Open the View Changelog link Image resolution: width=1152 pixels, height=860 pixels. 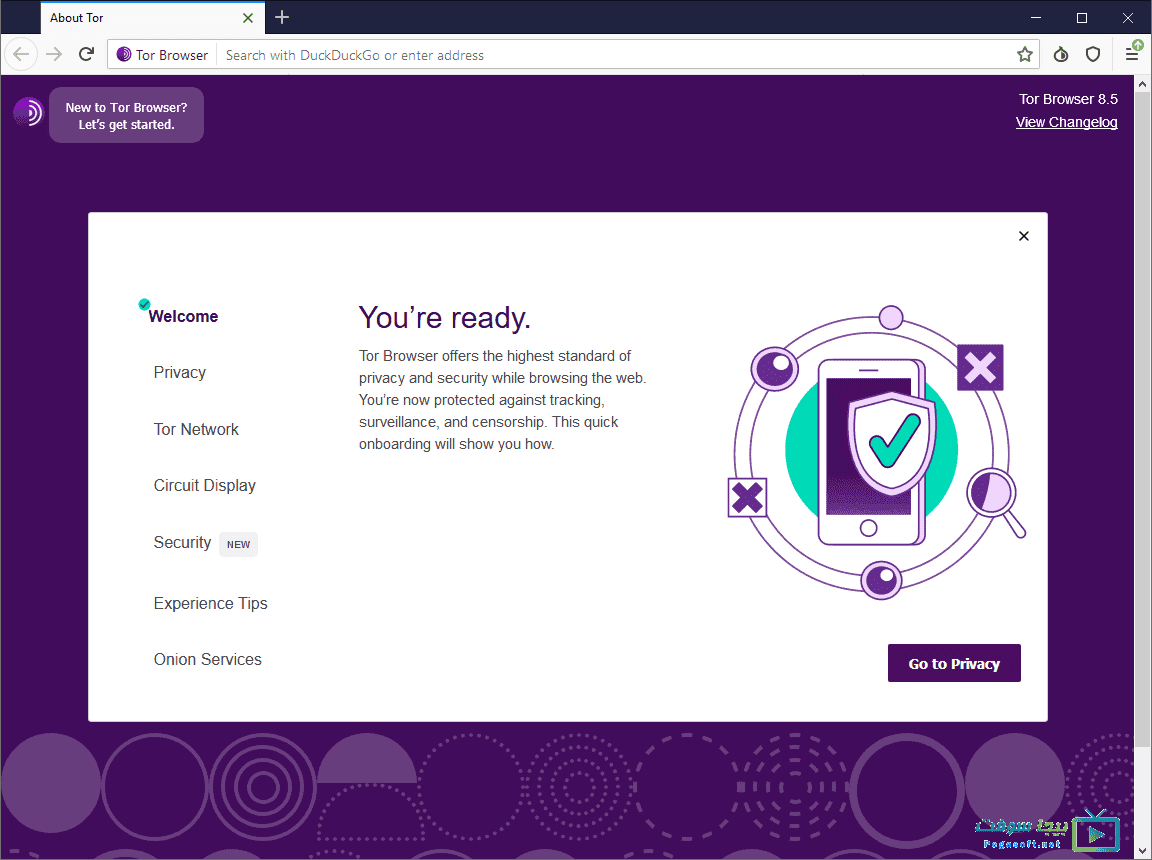click(x=1066, y=122)
